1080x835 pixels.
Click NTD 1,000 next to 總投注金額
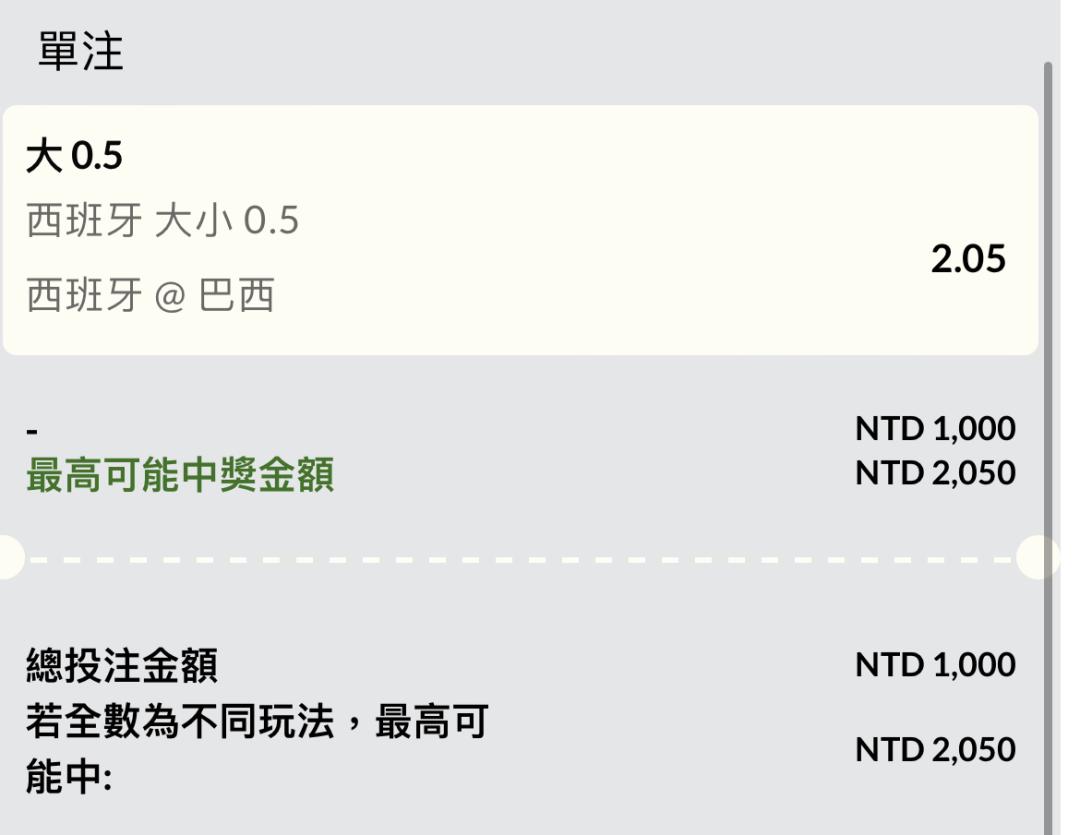pos(935,665)
